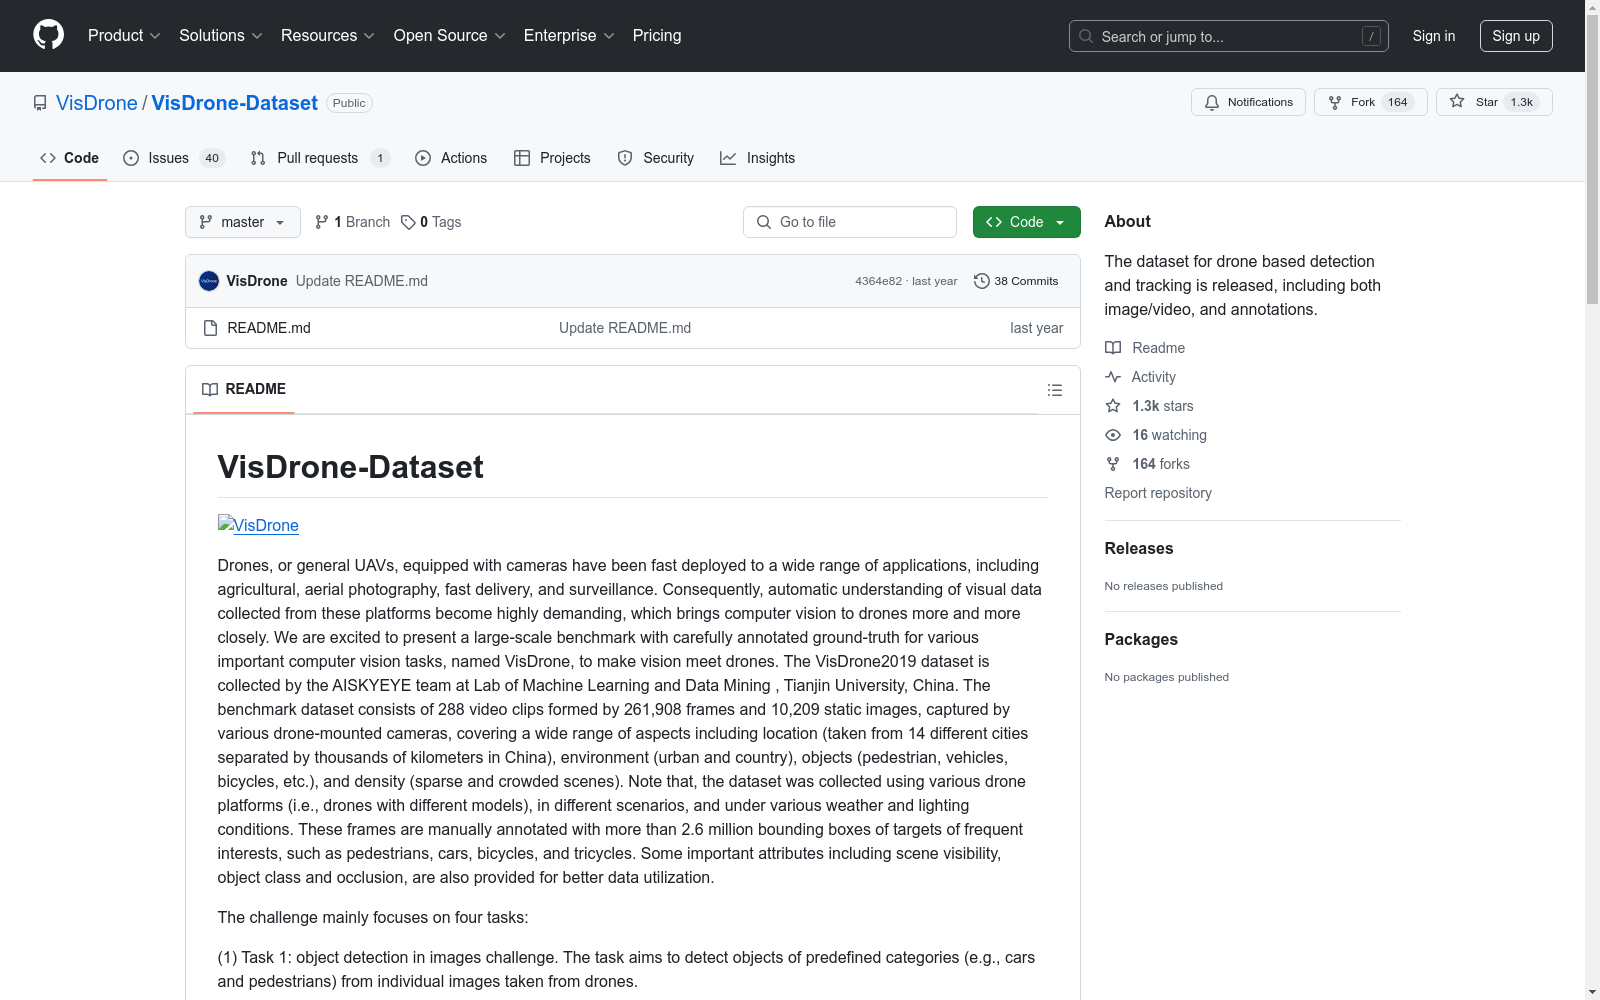View the 16 watching link
Viewport: 1600px width, 1000px height.
[x=1156, y=435]
